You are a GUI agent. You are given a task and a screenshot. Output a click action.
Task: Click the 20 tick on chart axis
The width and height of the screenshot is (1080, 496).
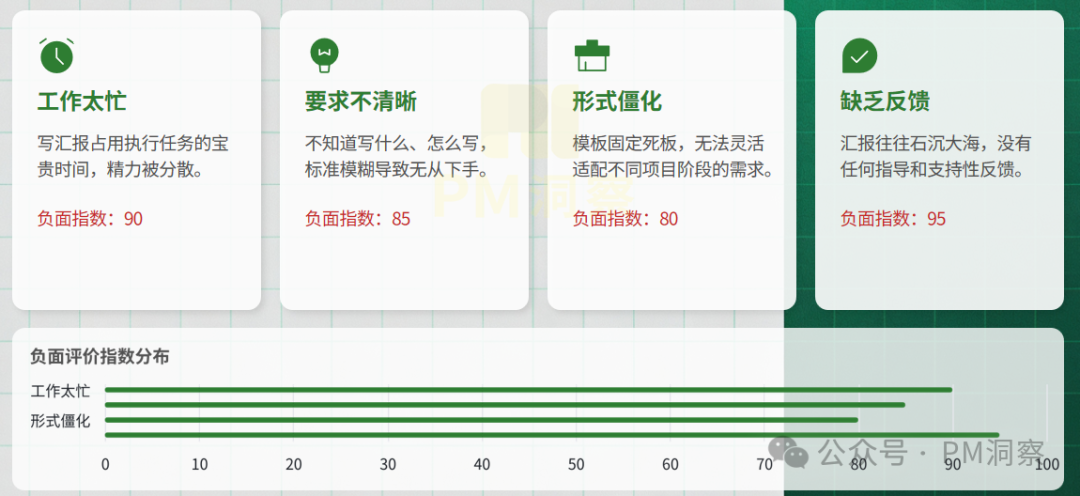(x=294, y=465)
